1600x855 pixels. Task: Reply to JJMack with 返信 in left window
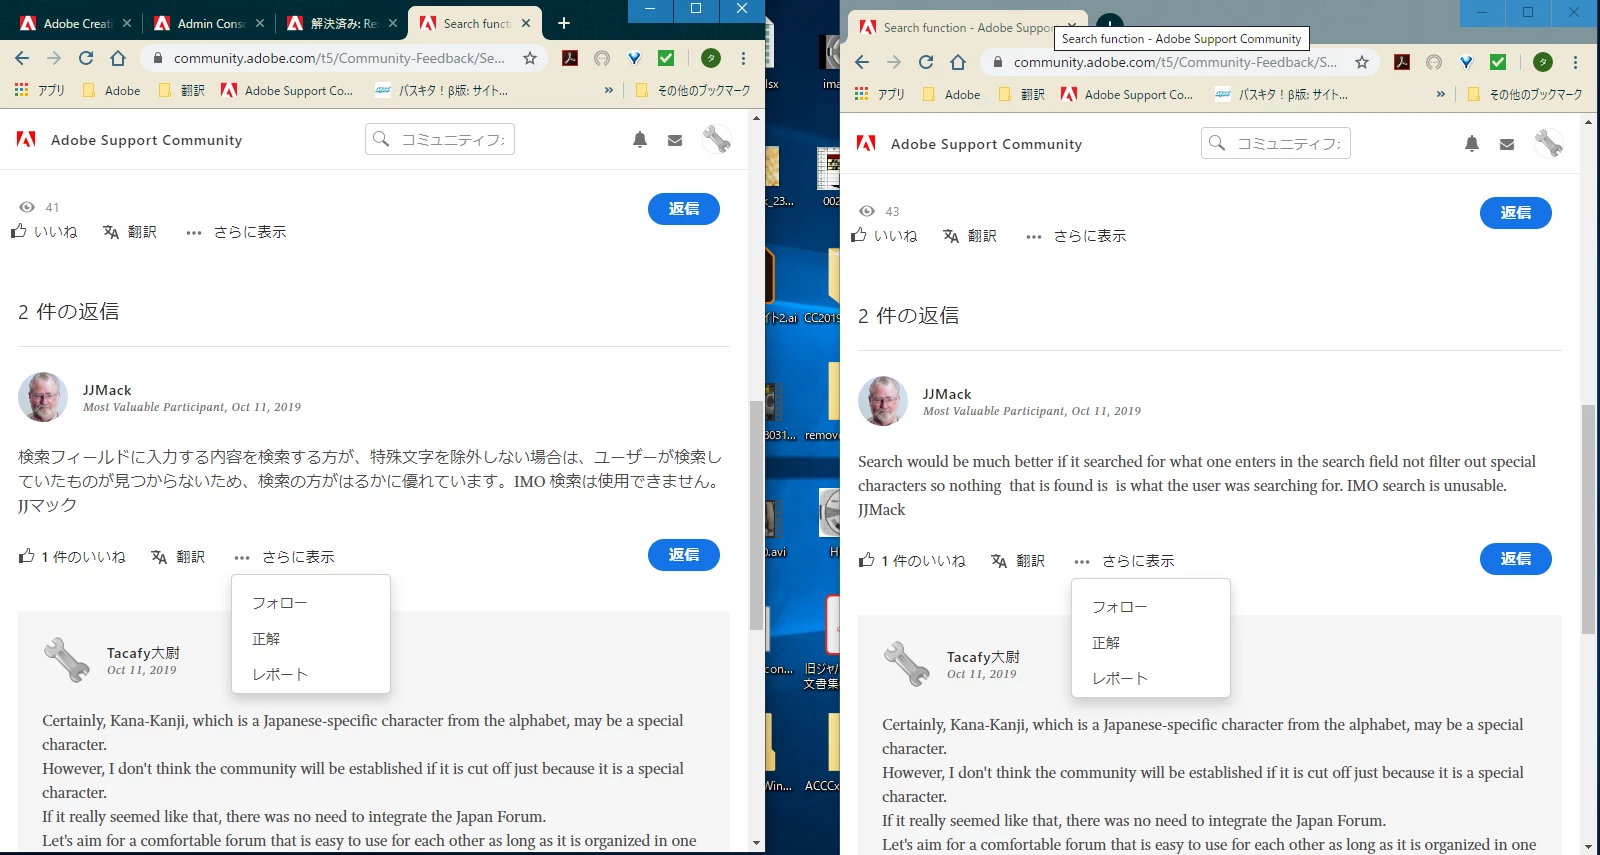click(x=684, y=555)
